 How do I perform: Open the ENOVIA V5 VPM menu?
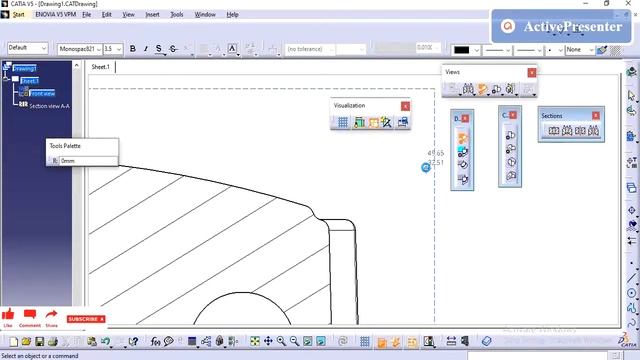56,14
